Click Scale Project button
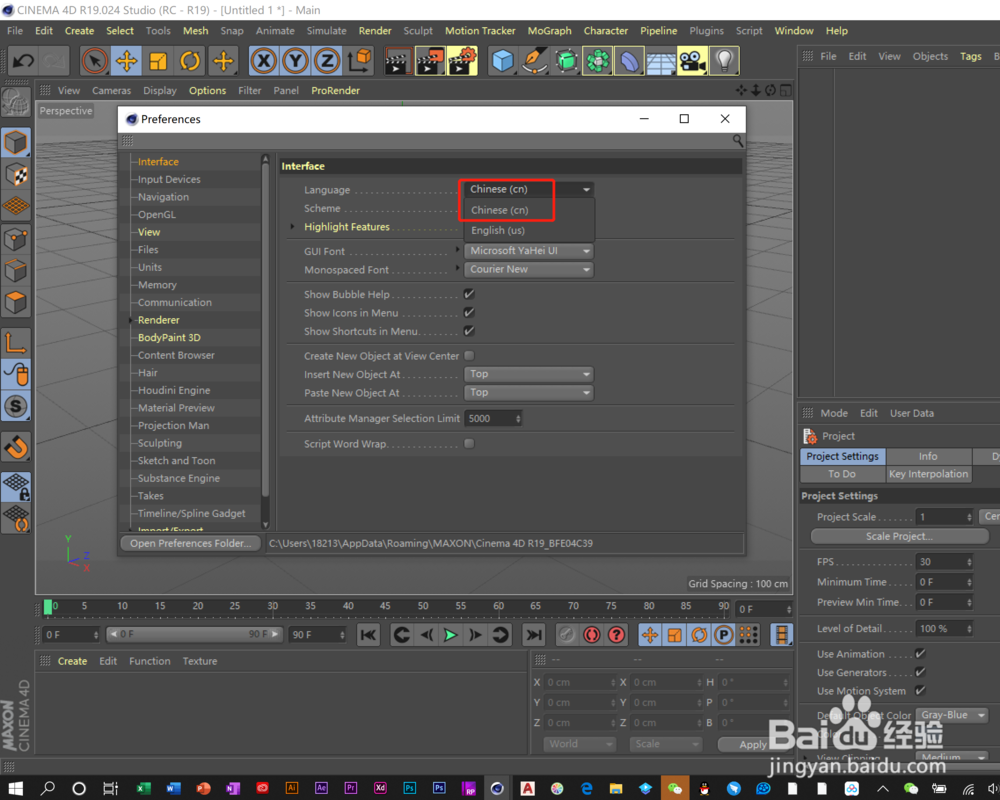Image resolution: width=1000 pixels, height=800 pixels. pos(899,536)
